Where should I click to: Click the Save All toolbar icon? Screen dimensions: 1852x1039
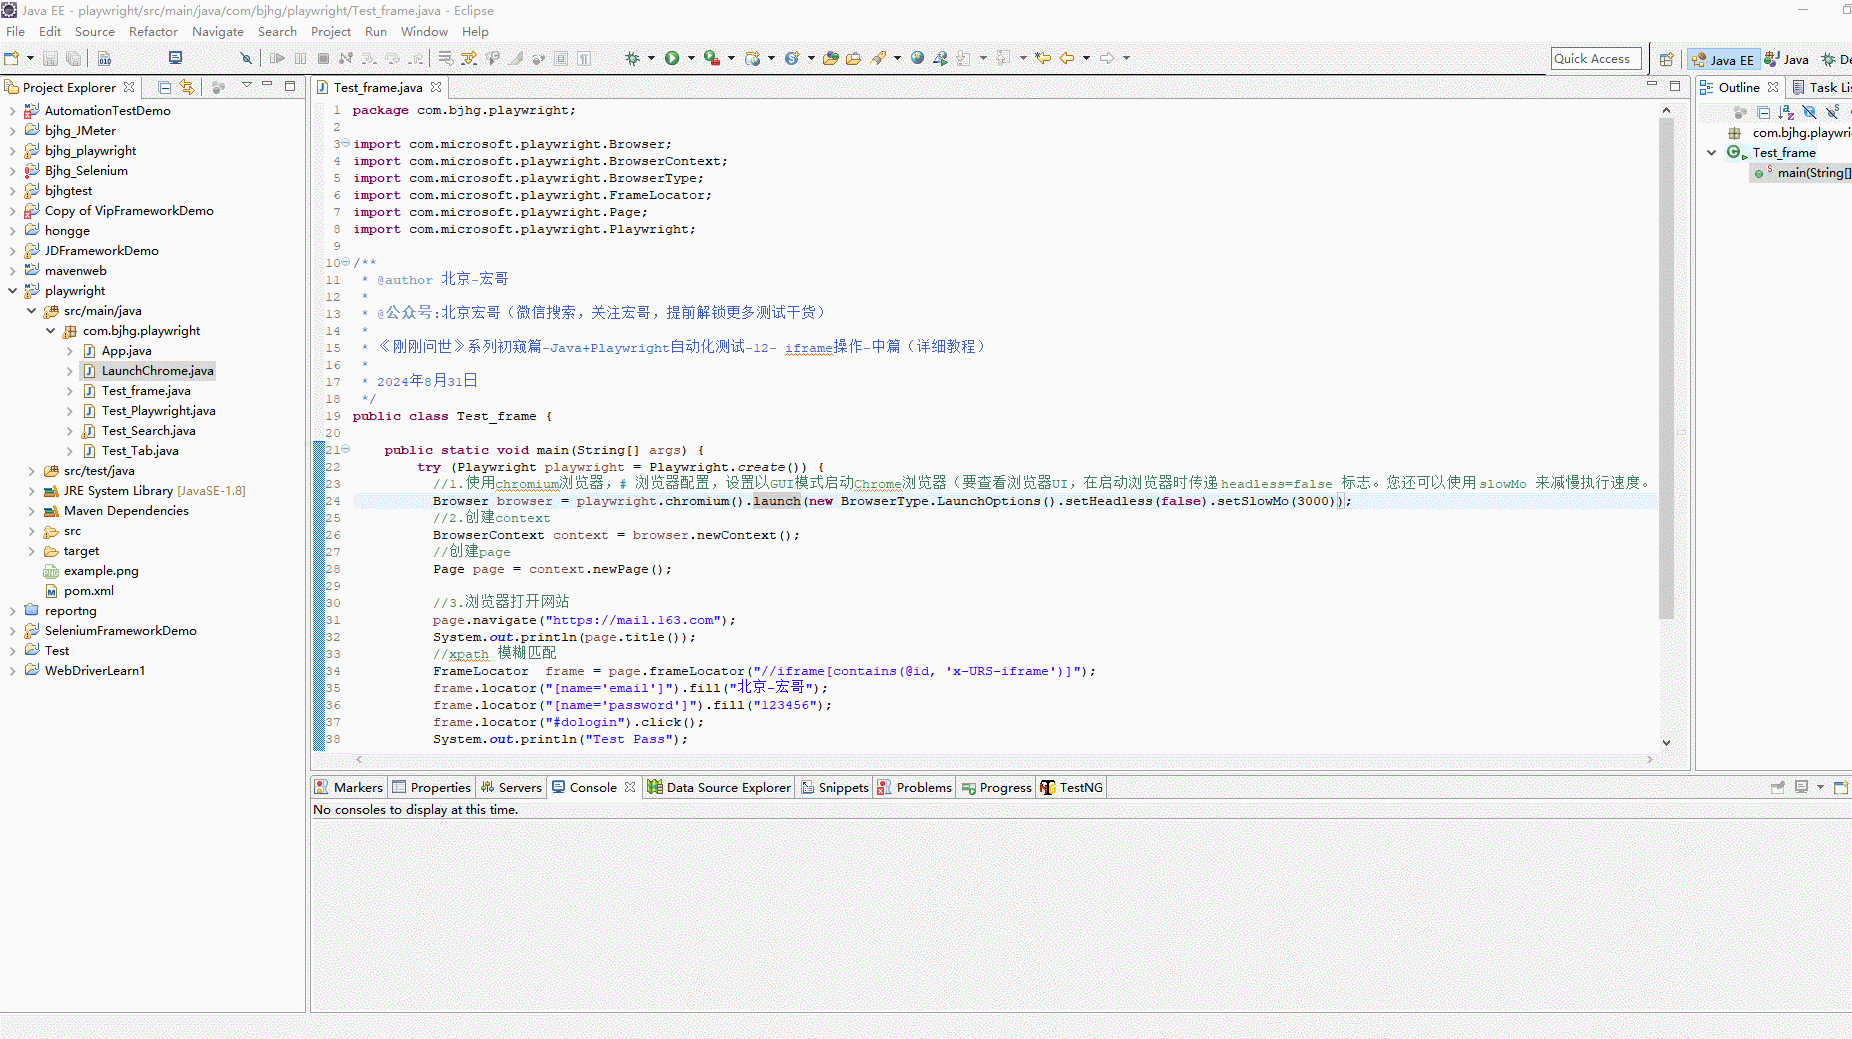(x=73, y=58)
